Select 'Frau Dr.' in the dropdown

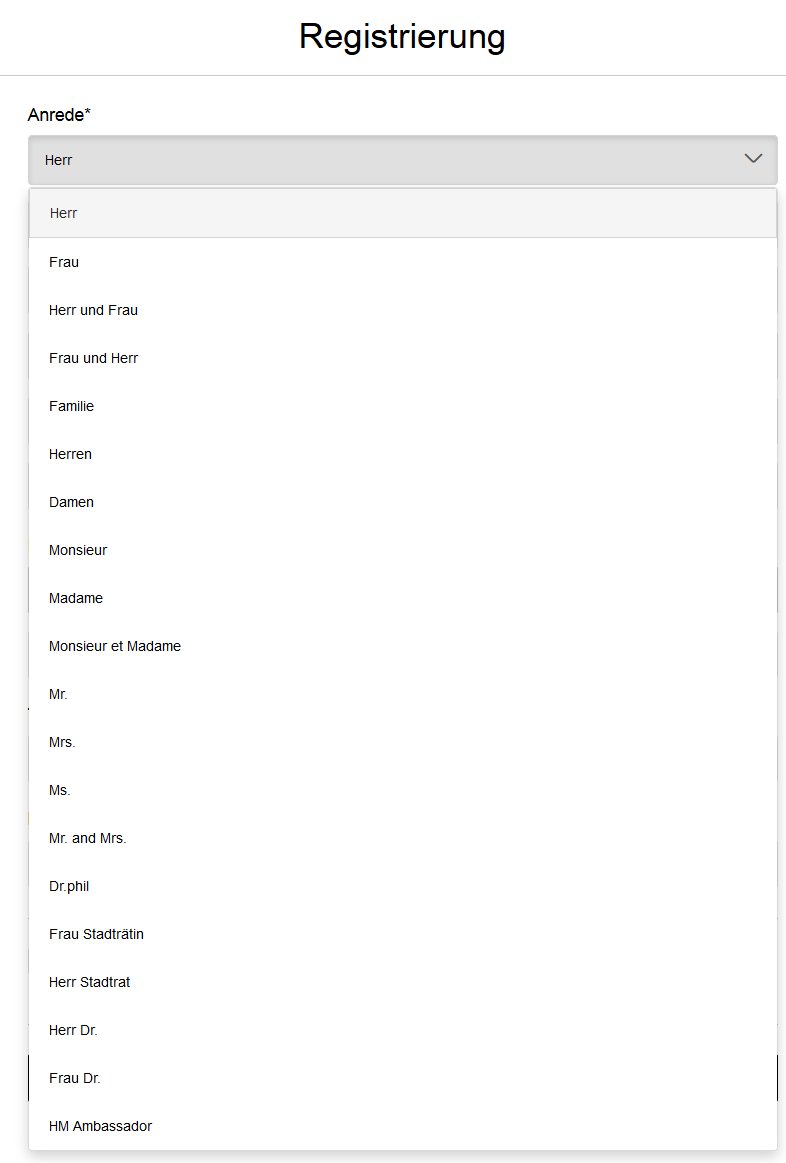403,1078
